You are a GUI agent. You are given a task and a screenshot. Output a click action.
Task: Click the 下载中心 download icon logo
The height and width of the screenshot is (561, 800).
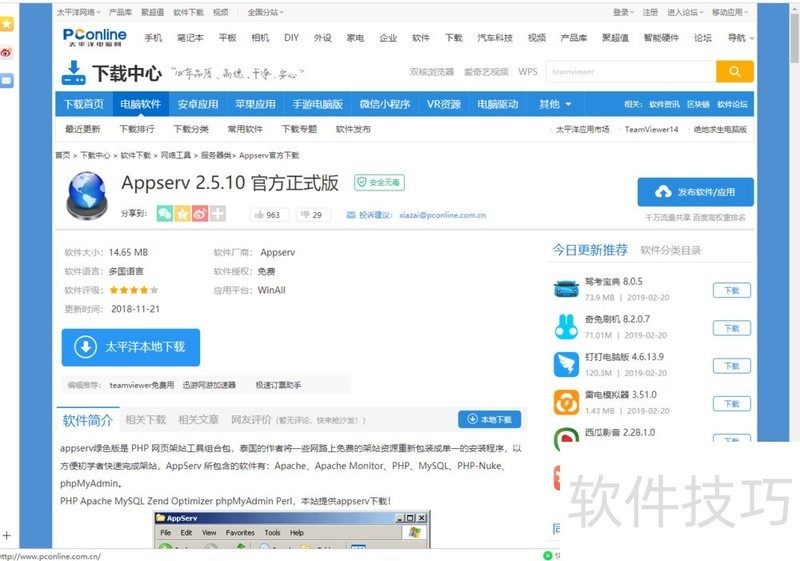pyautogui.click(x=73, y=72)
